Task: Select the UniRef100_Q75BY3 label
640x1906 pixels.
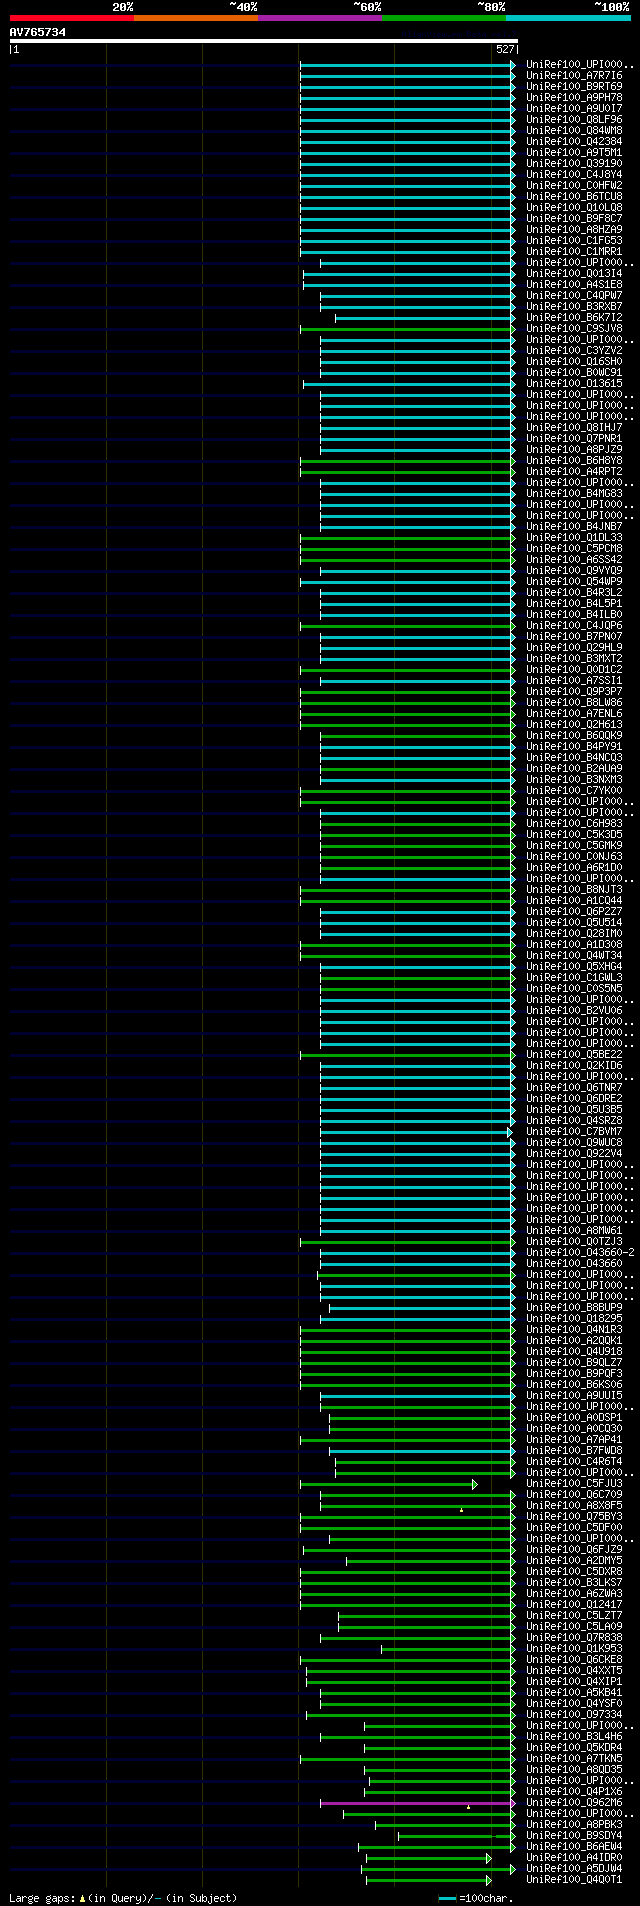Action: [x=574, y=1516]
